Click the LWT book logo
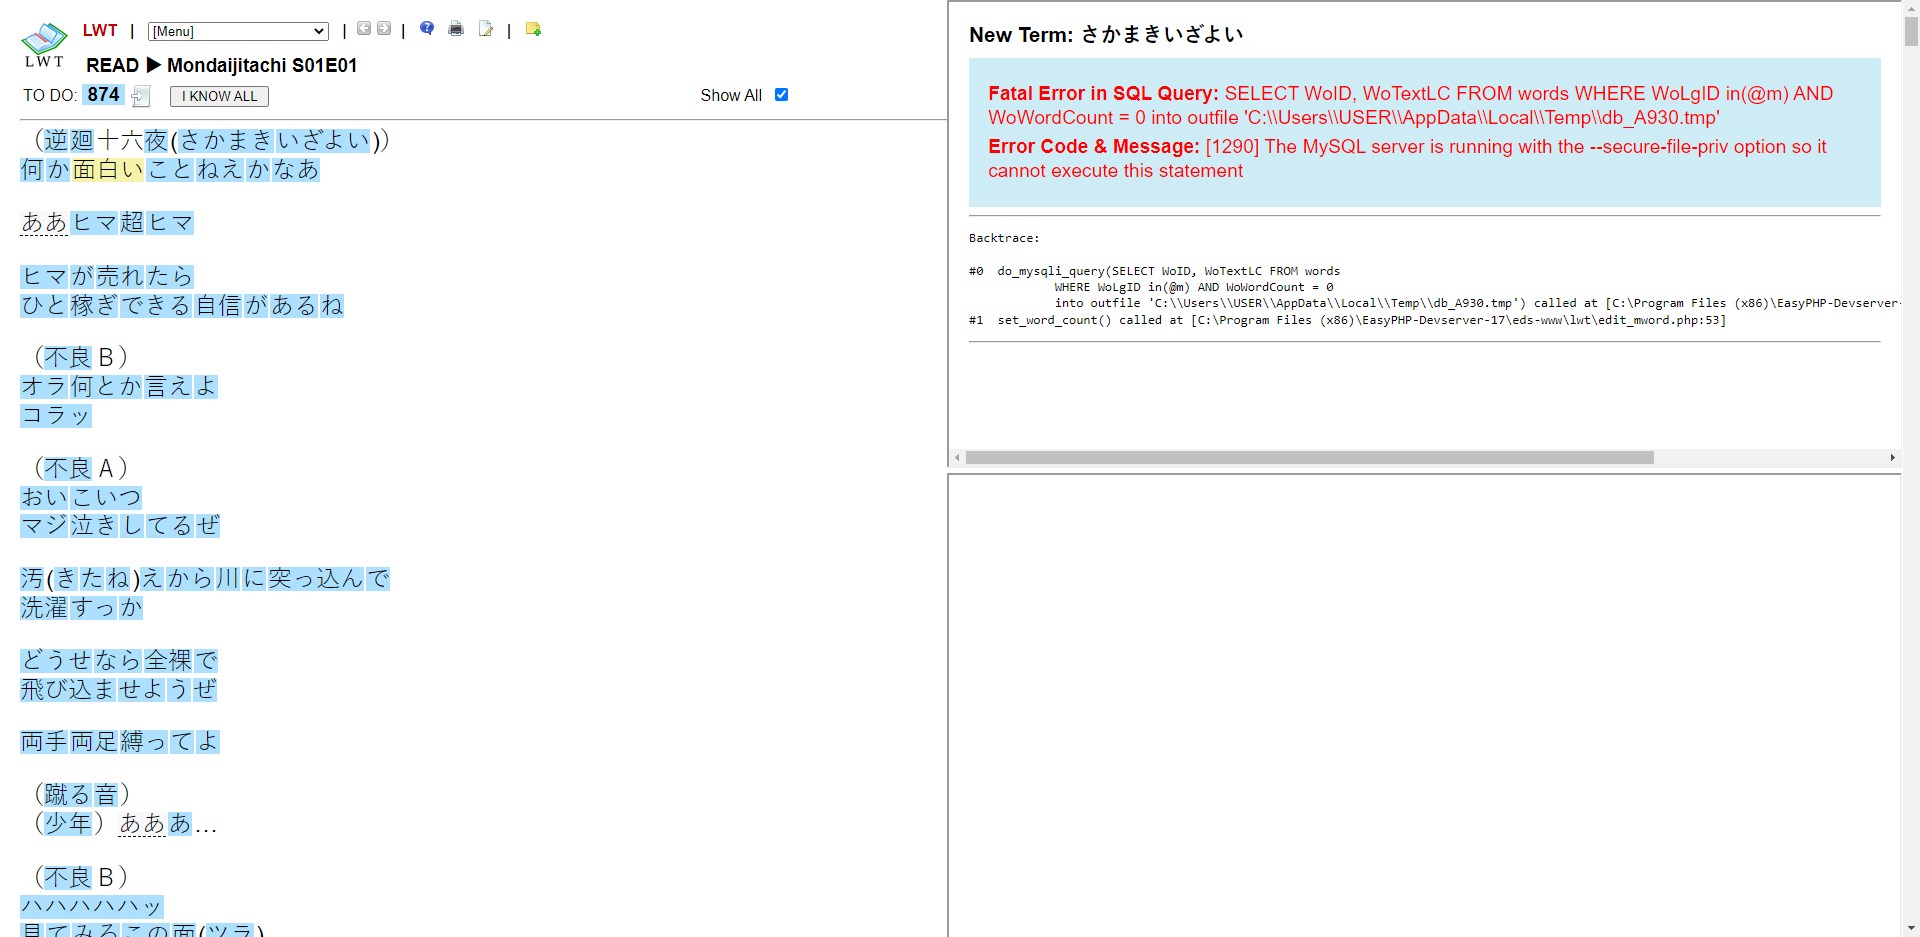Screen dimensions: 1920x937 pos(44,45)
